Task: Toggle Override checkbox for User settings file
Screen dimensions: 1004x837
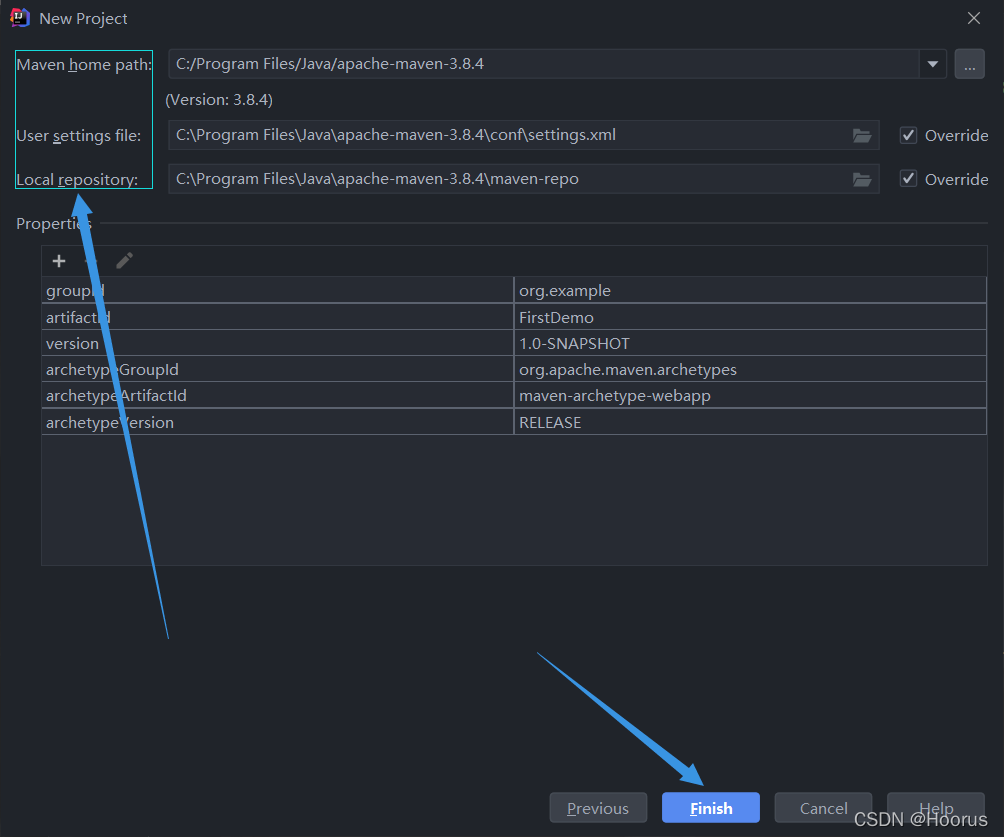Action: pos(908,135)
